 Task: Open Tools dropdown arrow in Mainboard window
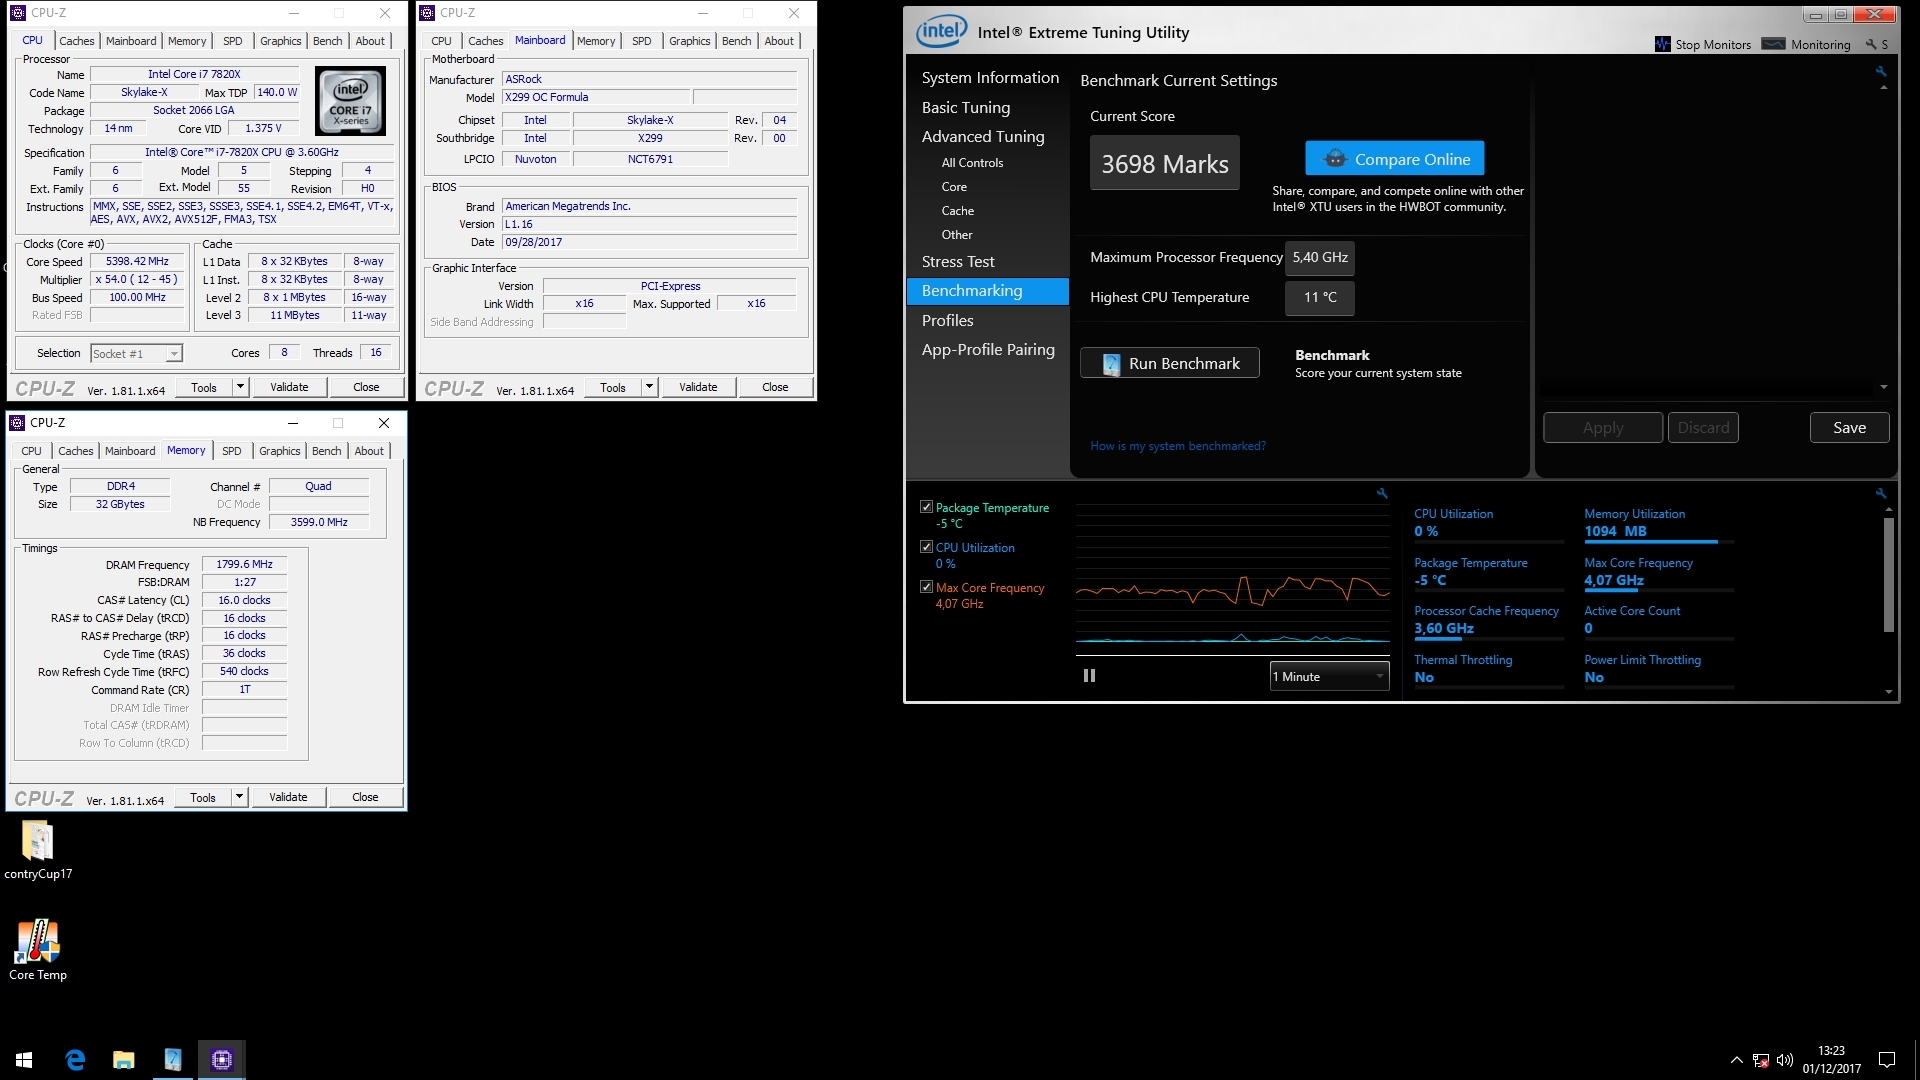(649, 387)
